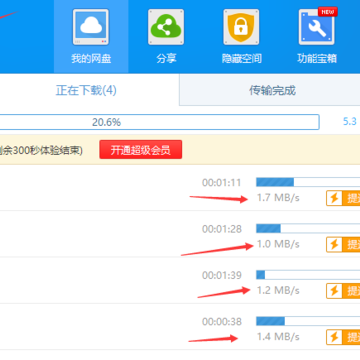The image size is (360, 360).
Task: Click the 300秒体验结束 notice text
Action: pyautogui.click(x=41, y=151)
